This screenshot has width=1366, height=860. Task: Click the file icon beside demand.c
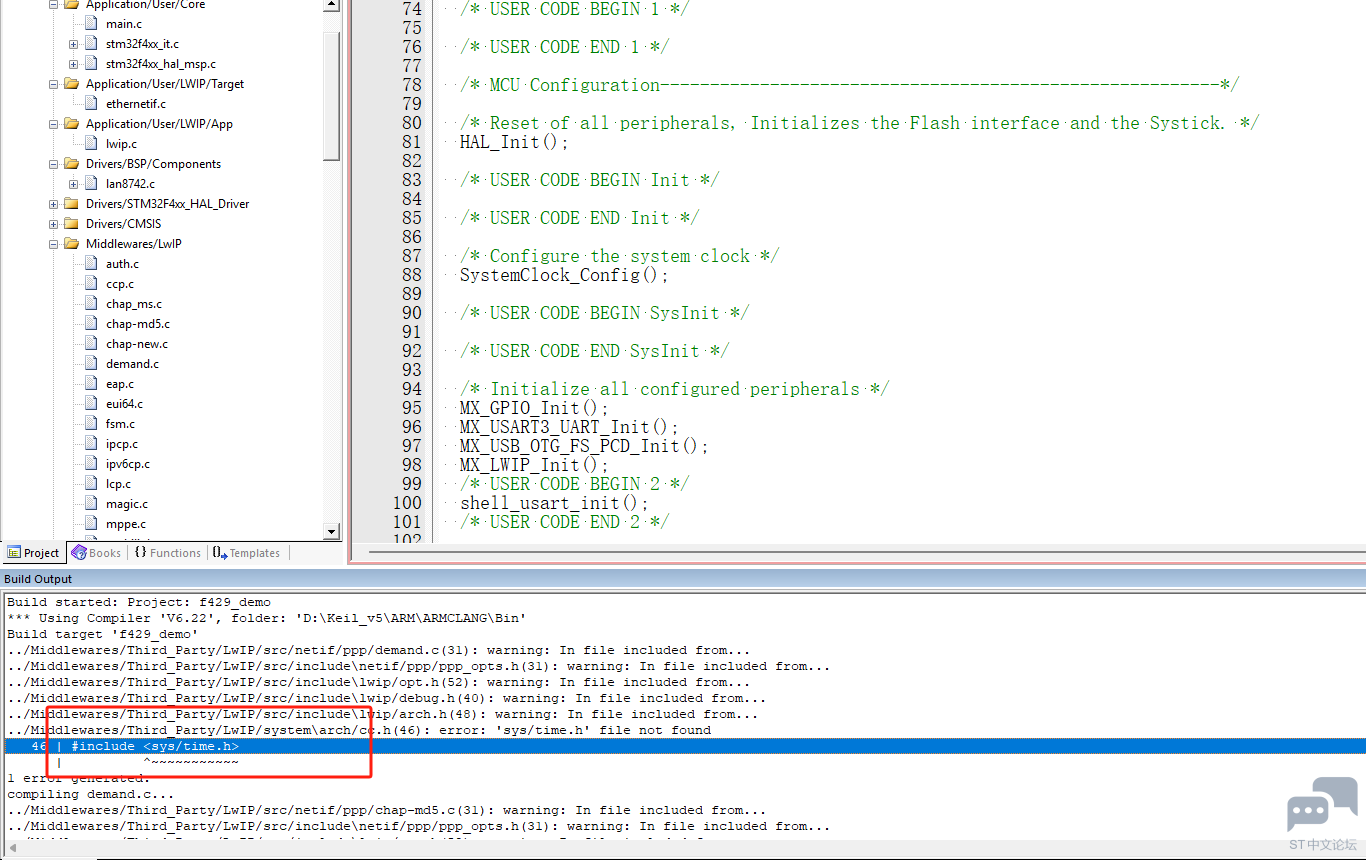click(x=93, y=364)
